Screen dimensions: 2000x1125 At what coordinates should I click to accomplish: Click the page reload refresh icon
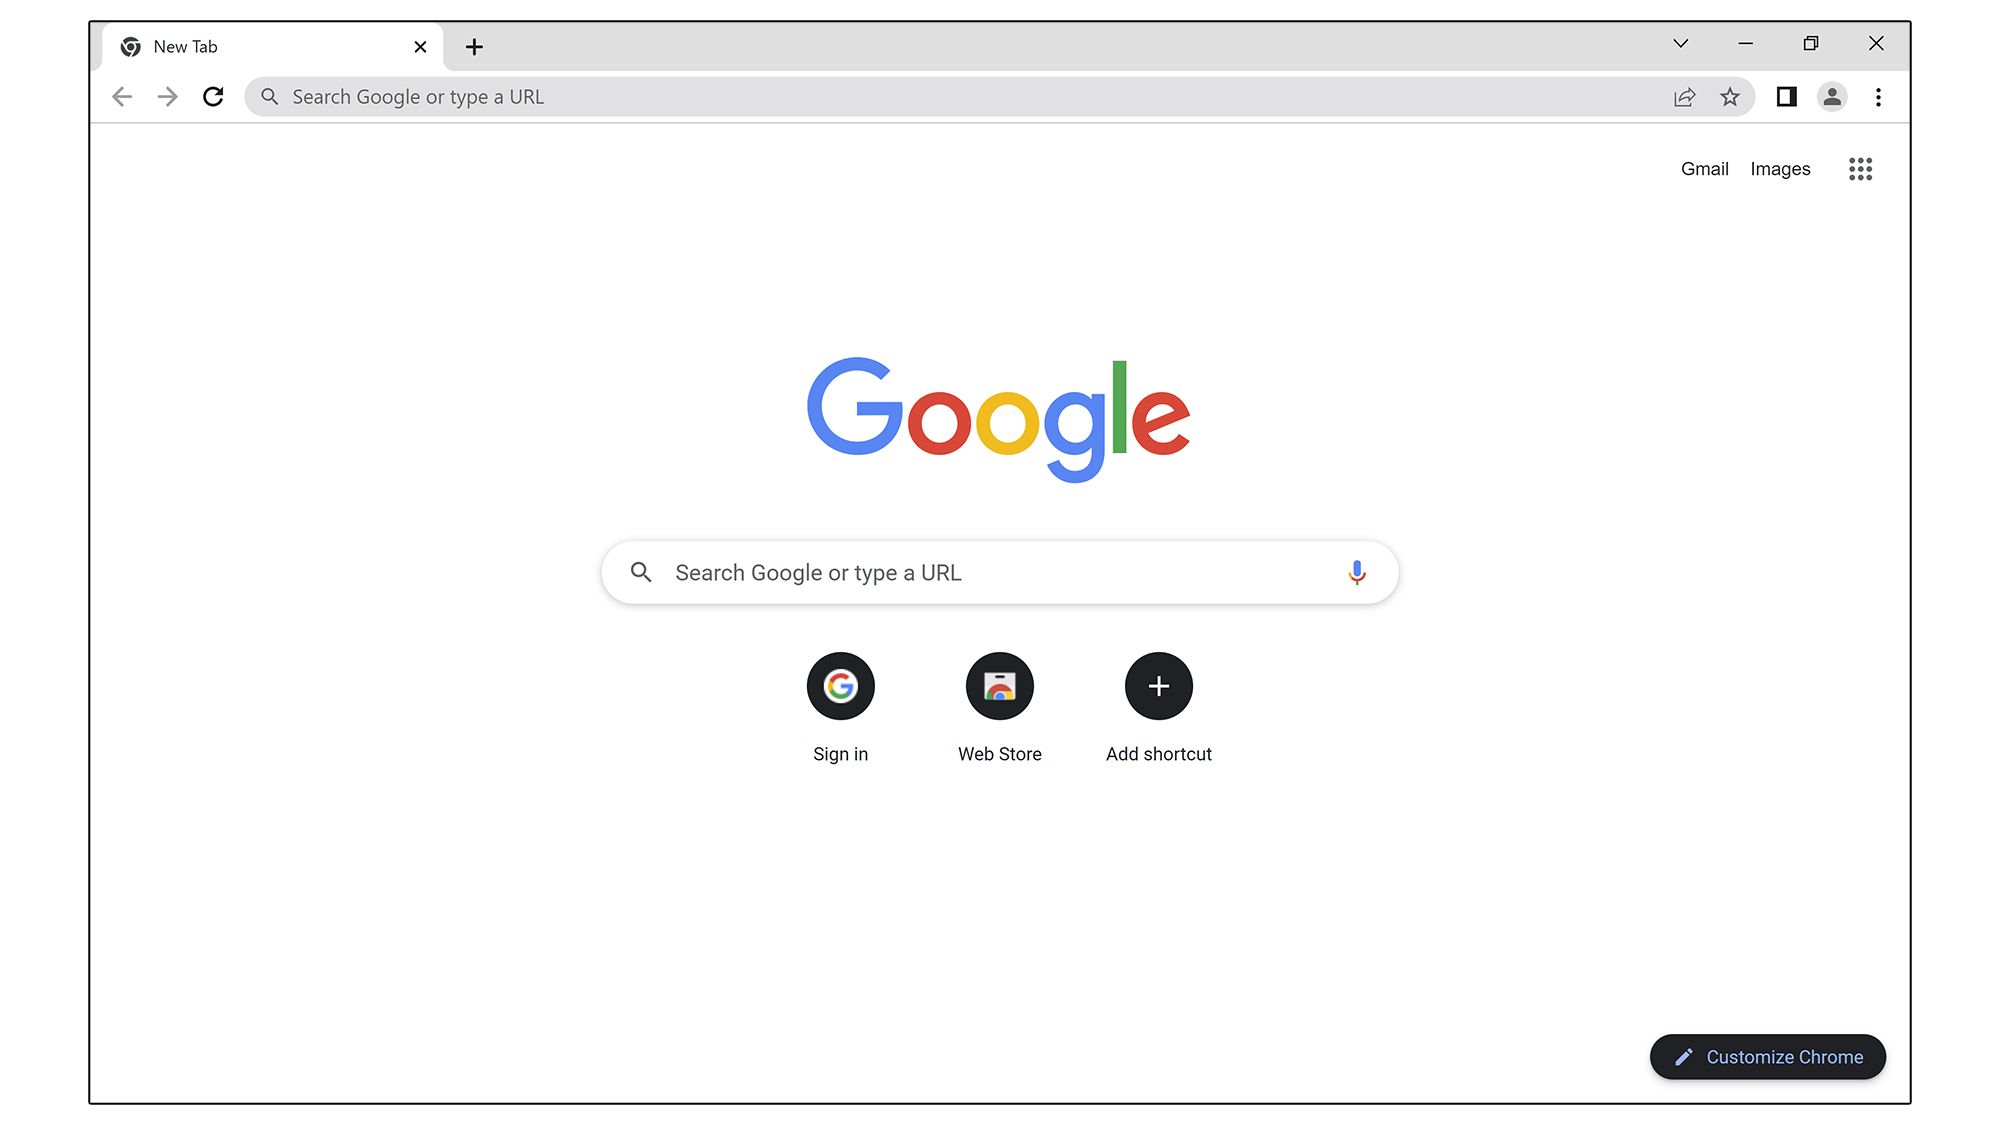coord(213,96)
